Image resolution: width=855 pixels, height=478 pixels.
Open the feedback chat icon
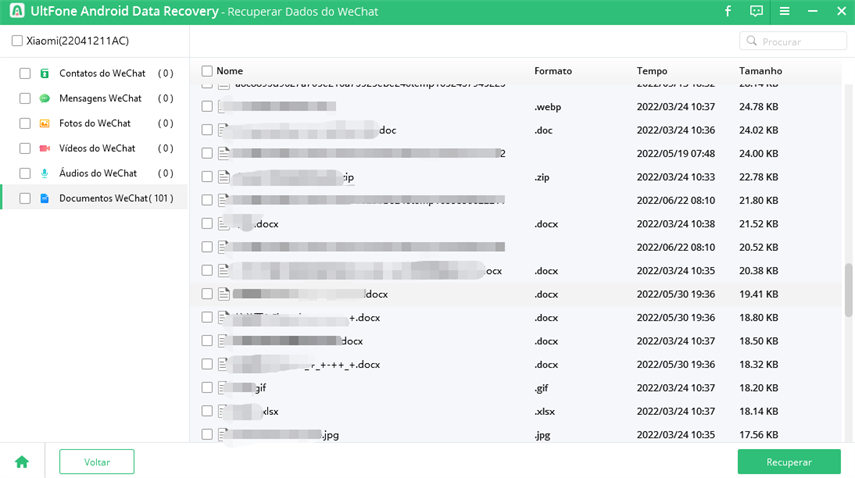pyautogui.click(x=756, y=12)
